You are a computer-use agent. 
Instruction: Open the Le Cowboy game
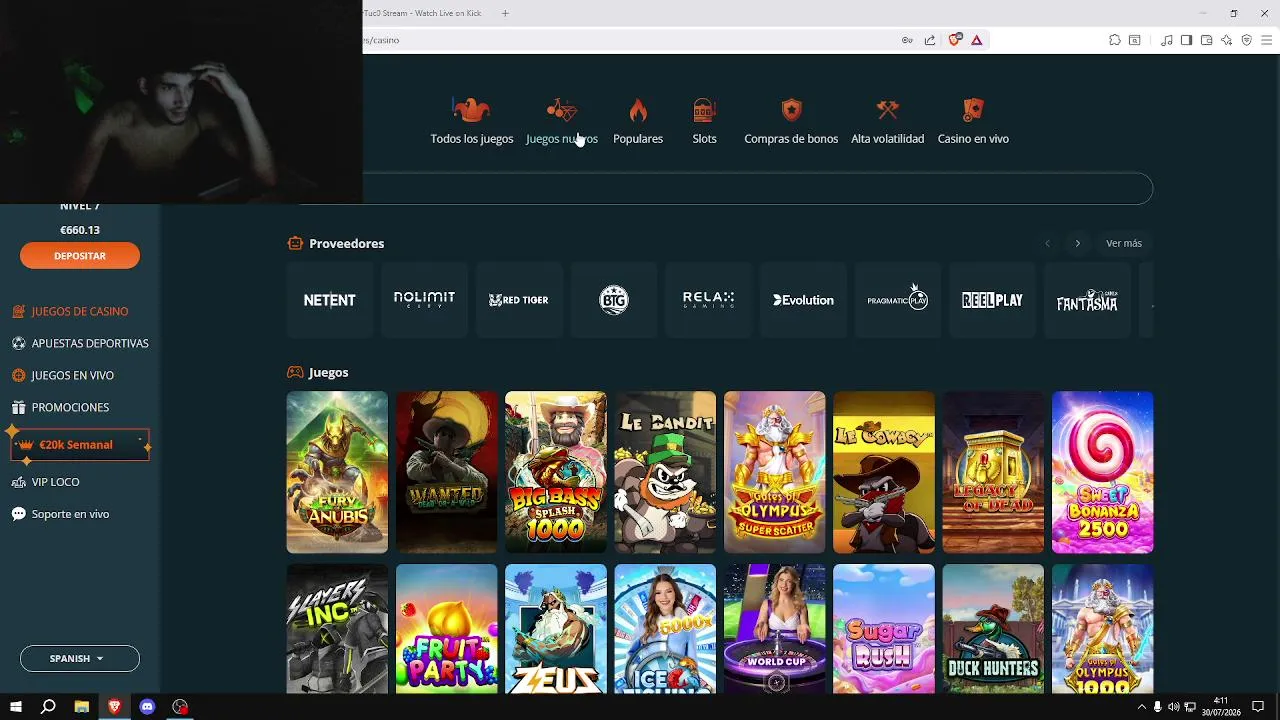pyautogui.click(x=884, y=472)
